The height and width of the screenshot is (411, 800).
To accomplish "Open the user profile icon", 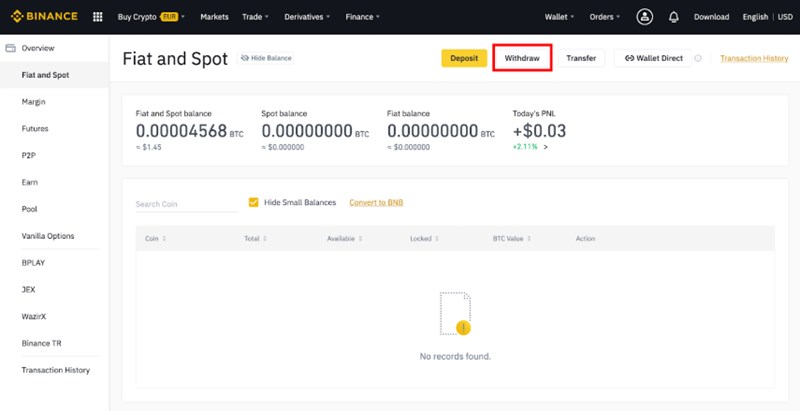I will 644,17.
